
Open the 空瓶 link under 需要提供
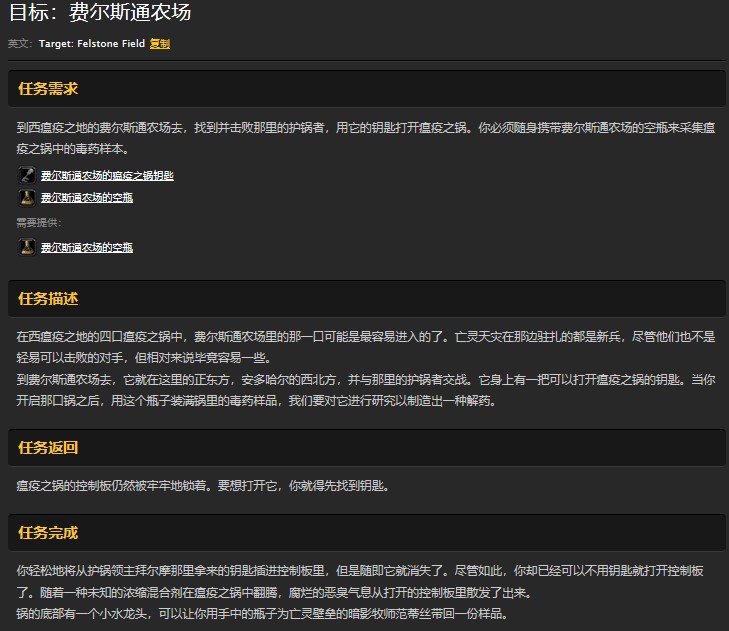(86, 247)
